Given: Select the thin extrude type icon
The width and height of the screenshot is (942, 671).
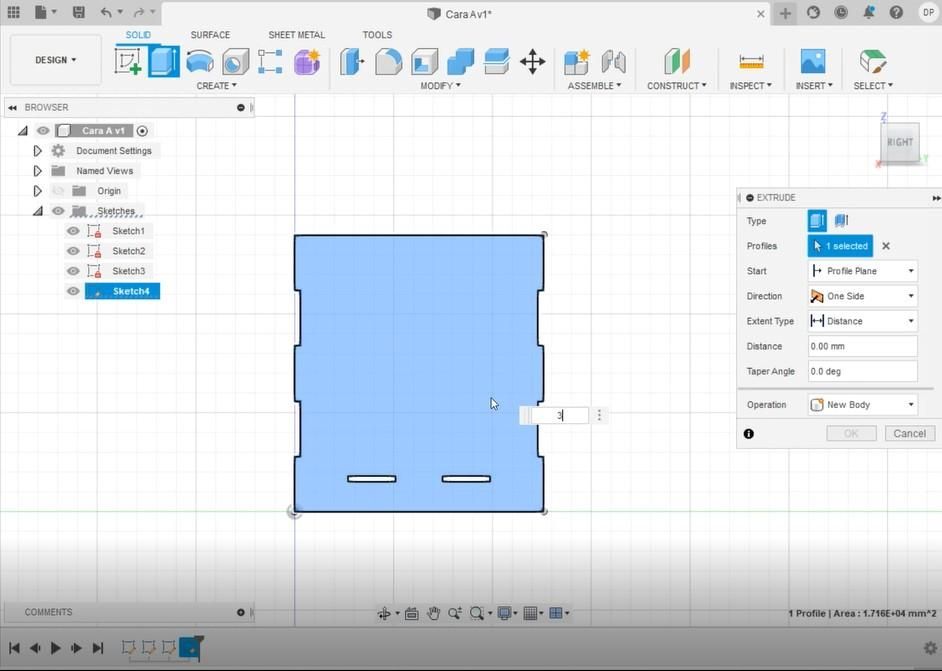Looking at the screenshot, I should (x=841, y=220).
